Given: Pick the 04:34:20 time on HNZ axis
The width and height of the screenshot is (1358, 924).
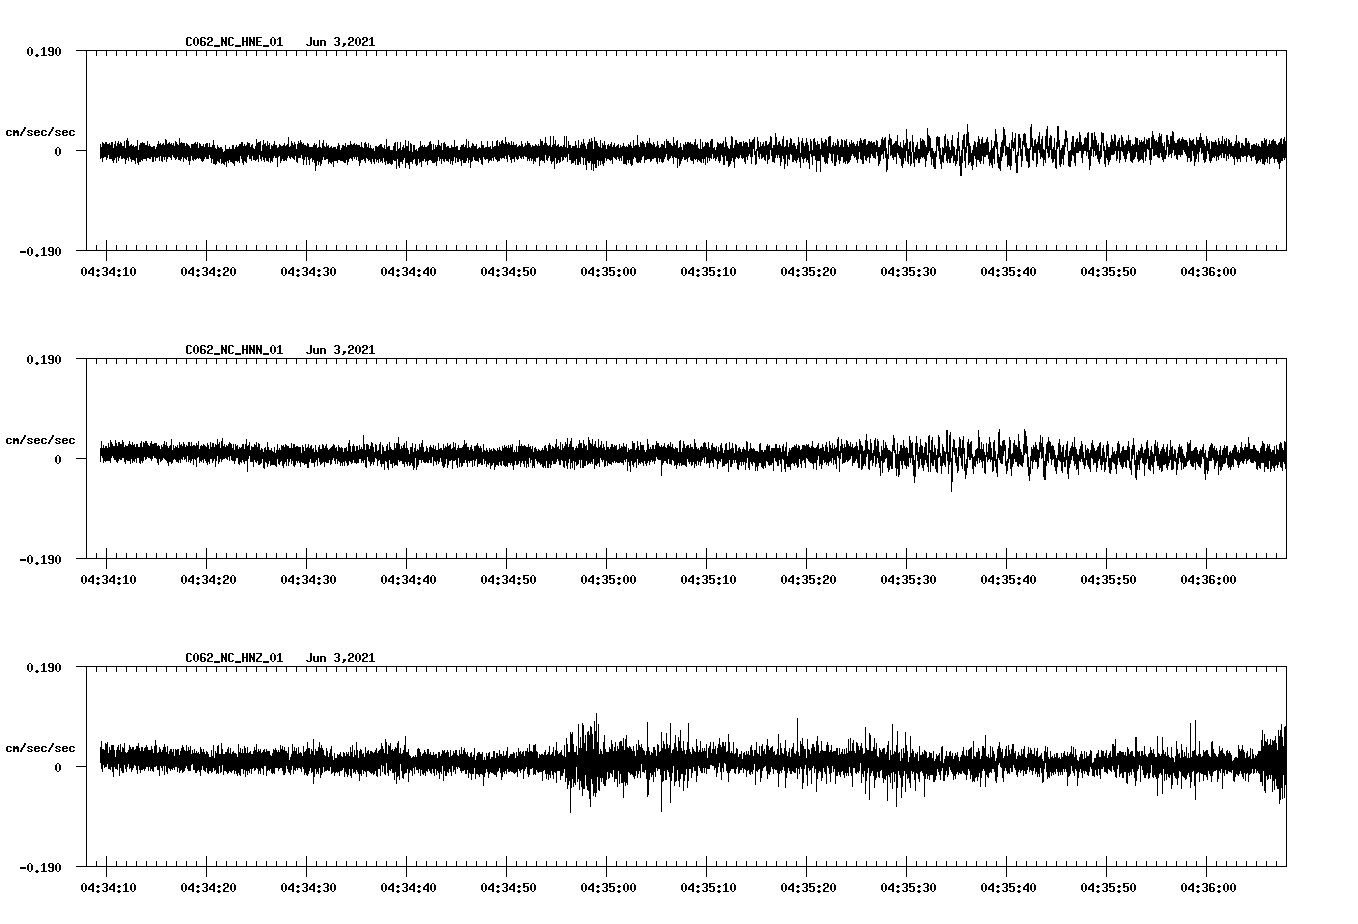Looking at the screenshot, I should point(208,888).
